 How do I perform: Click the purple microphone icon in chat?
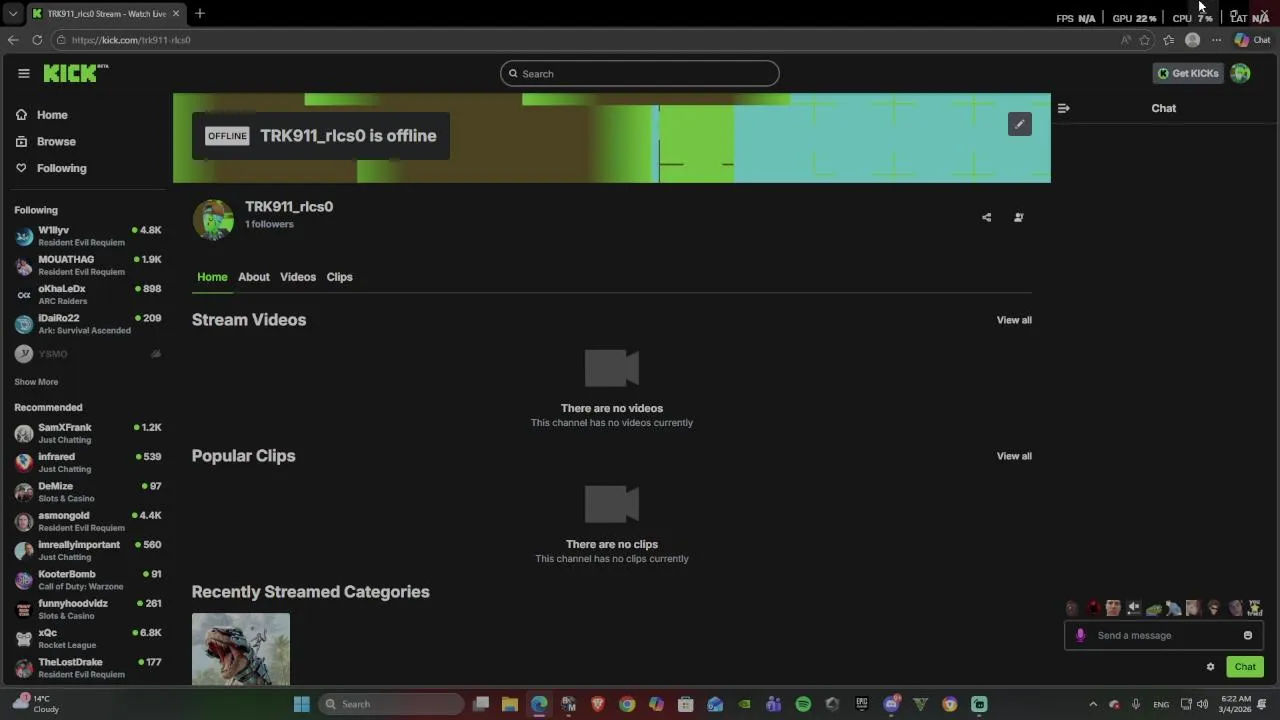click(x=1080, y=635)
